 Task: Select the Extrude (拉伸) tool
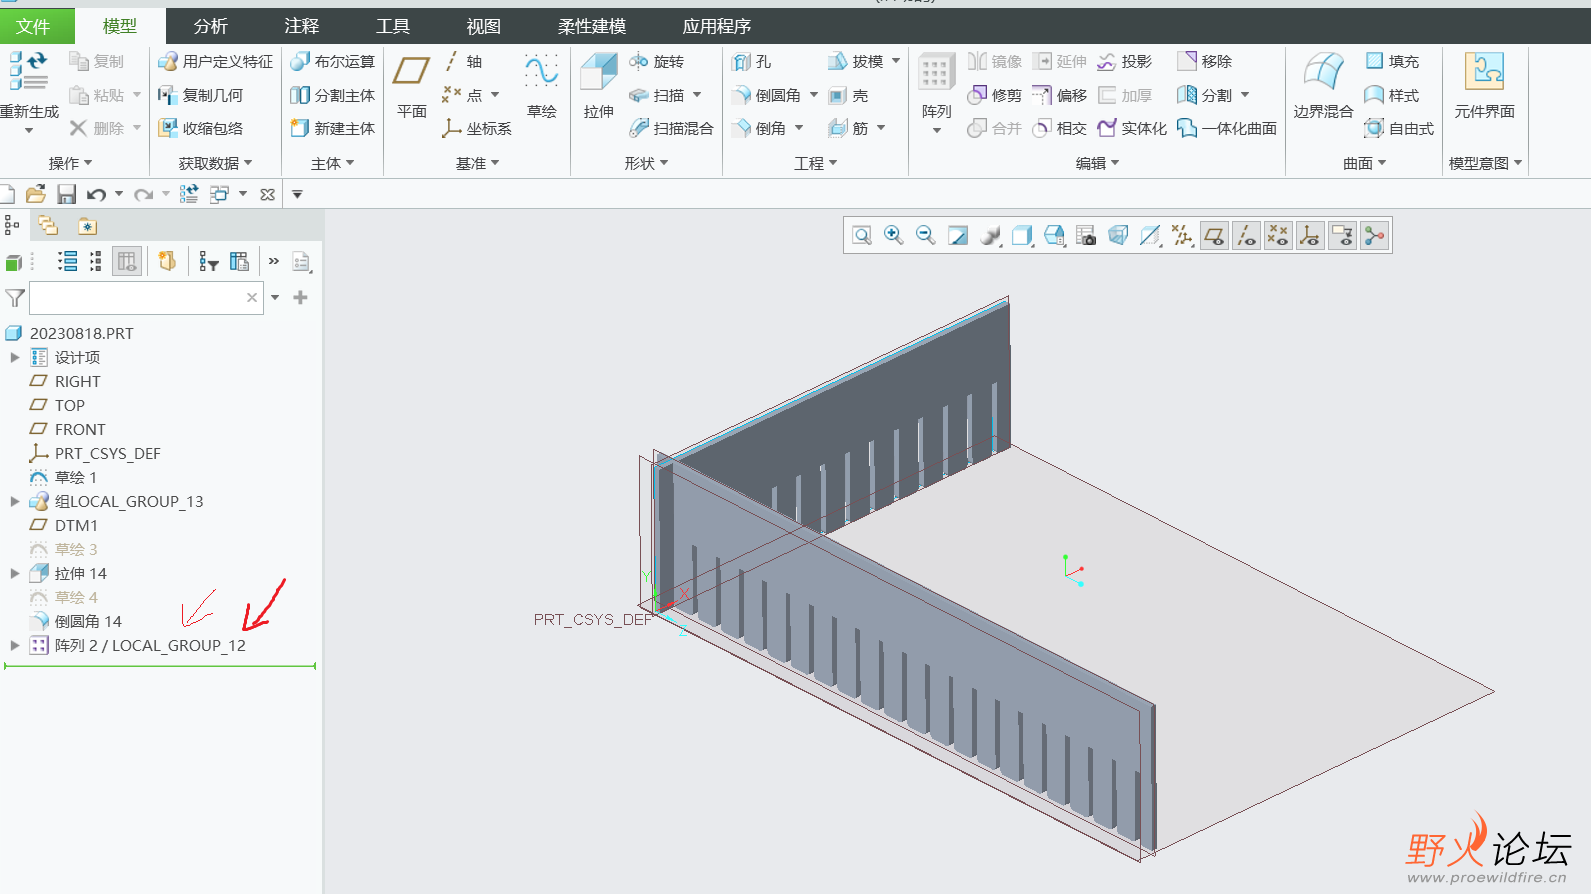coord(599,87)
